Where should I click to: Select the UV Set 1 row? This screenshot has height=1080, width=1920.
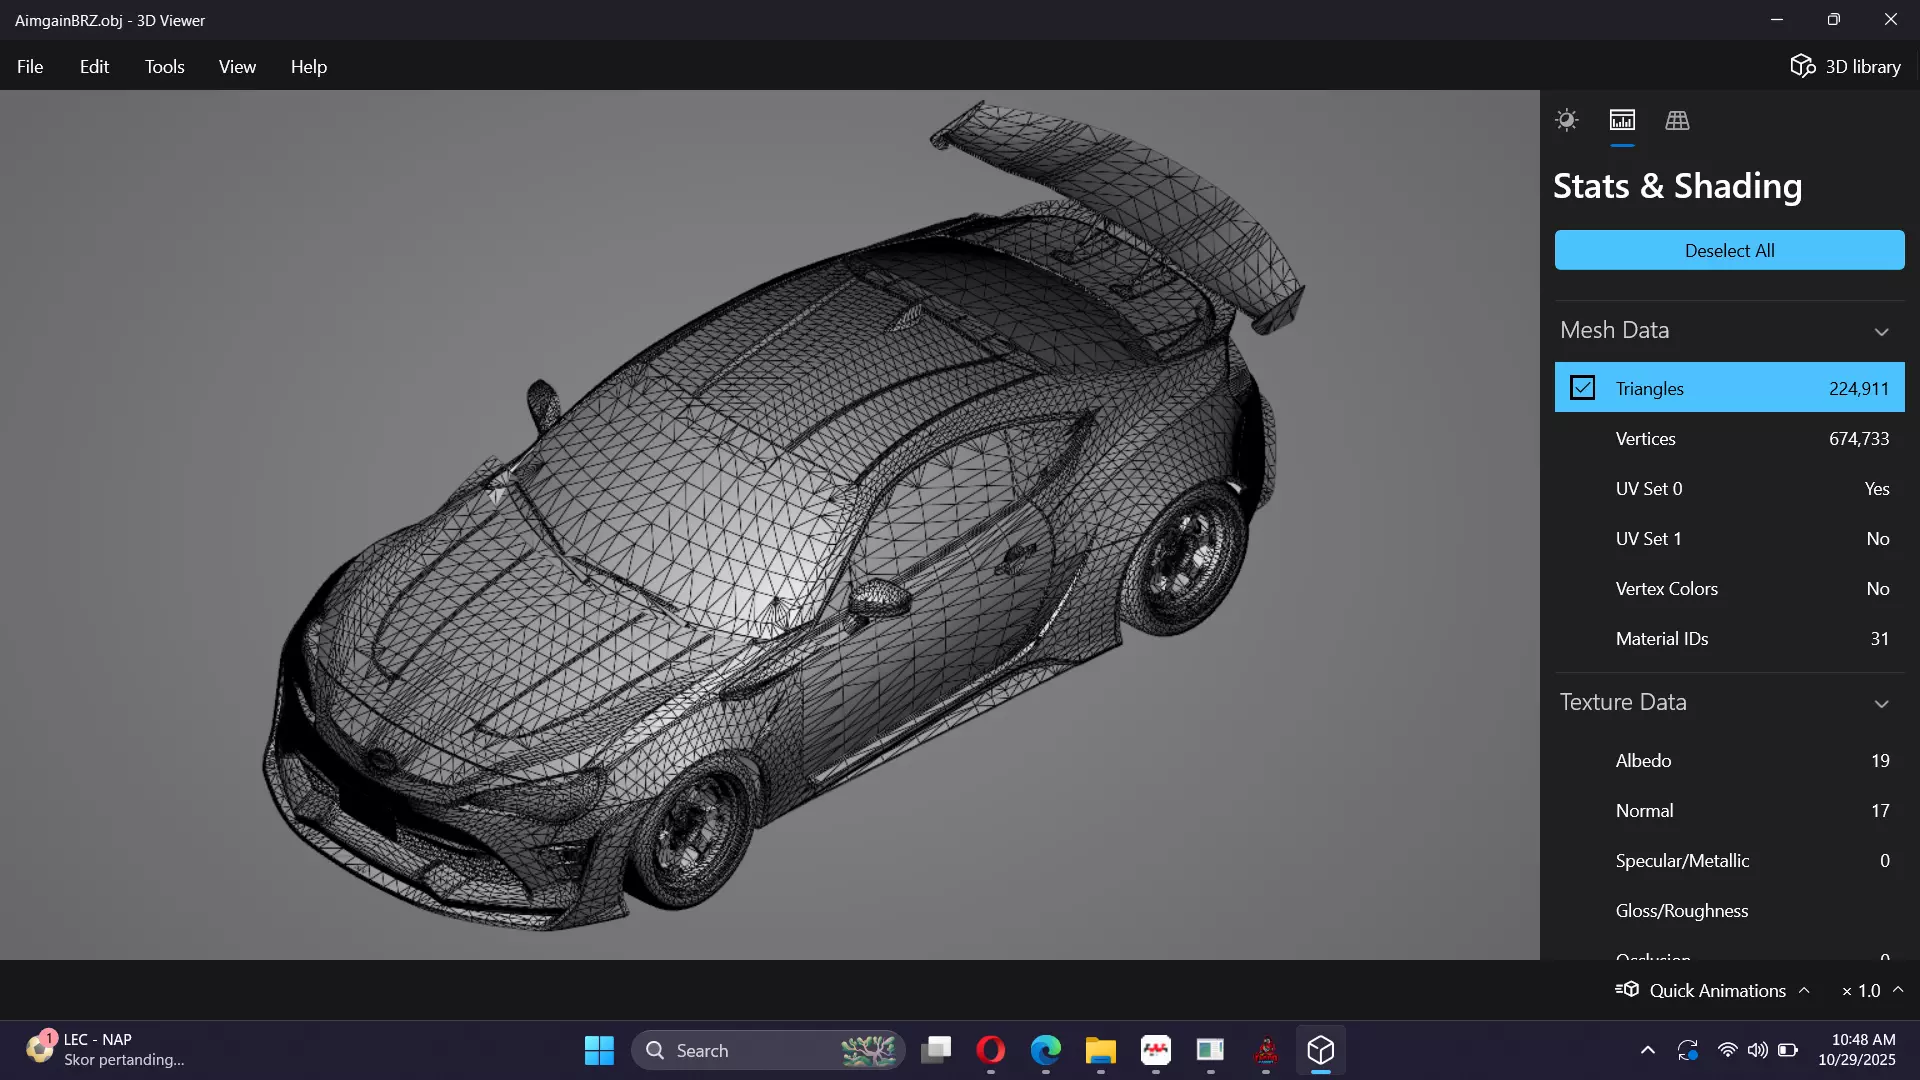click(1729, 538)
